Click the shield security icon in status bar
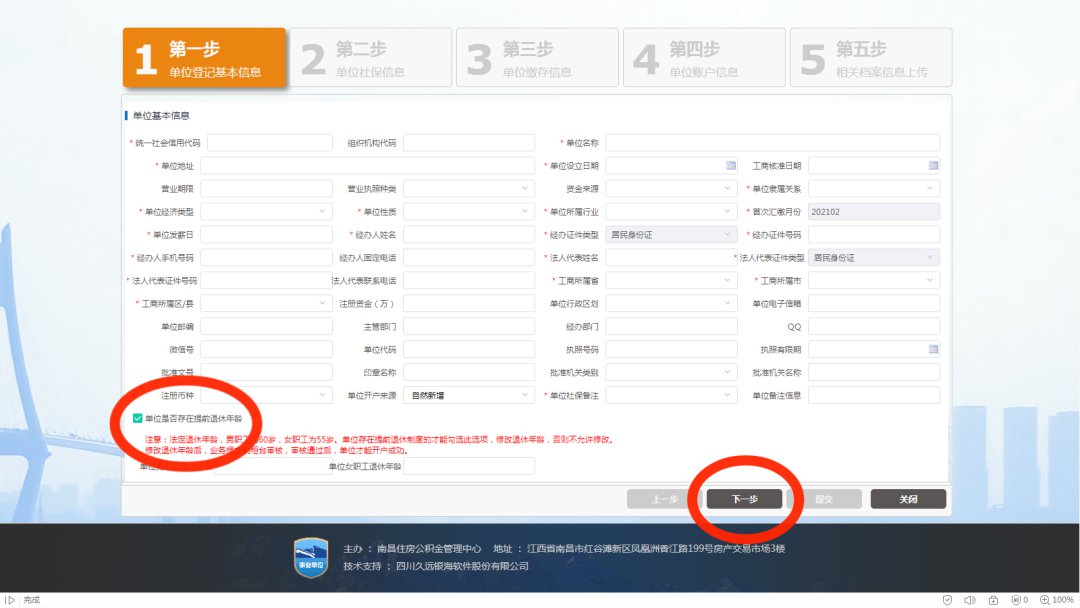Screen dimensions: 1080x608 coord(947,600)
